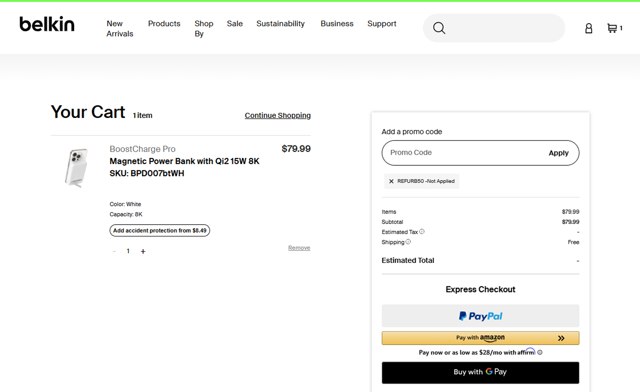
Task: Click the Affirm info icon
Action: click(540, 352)
